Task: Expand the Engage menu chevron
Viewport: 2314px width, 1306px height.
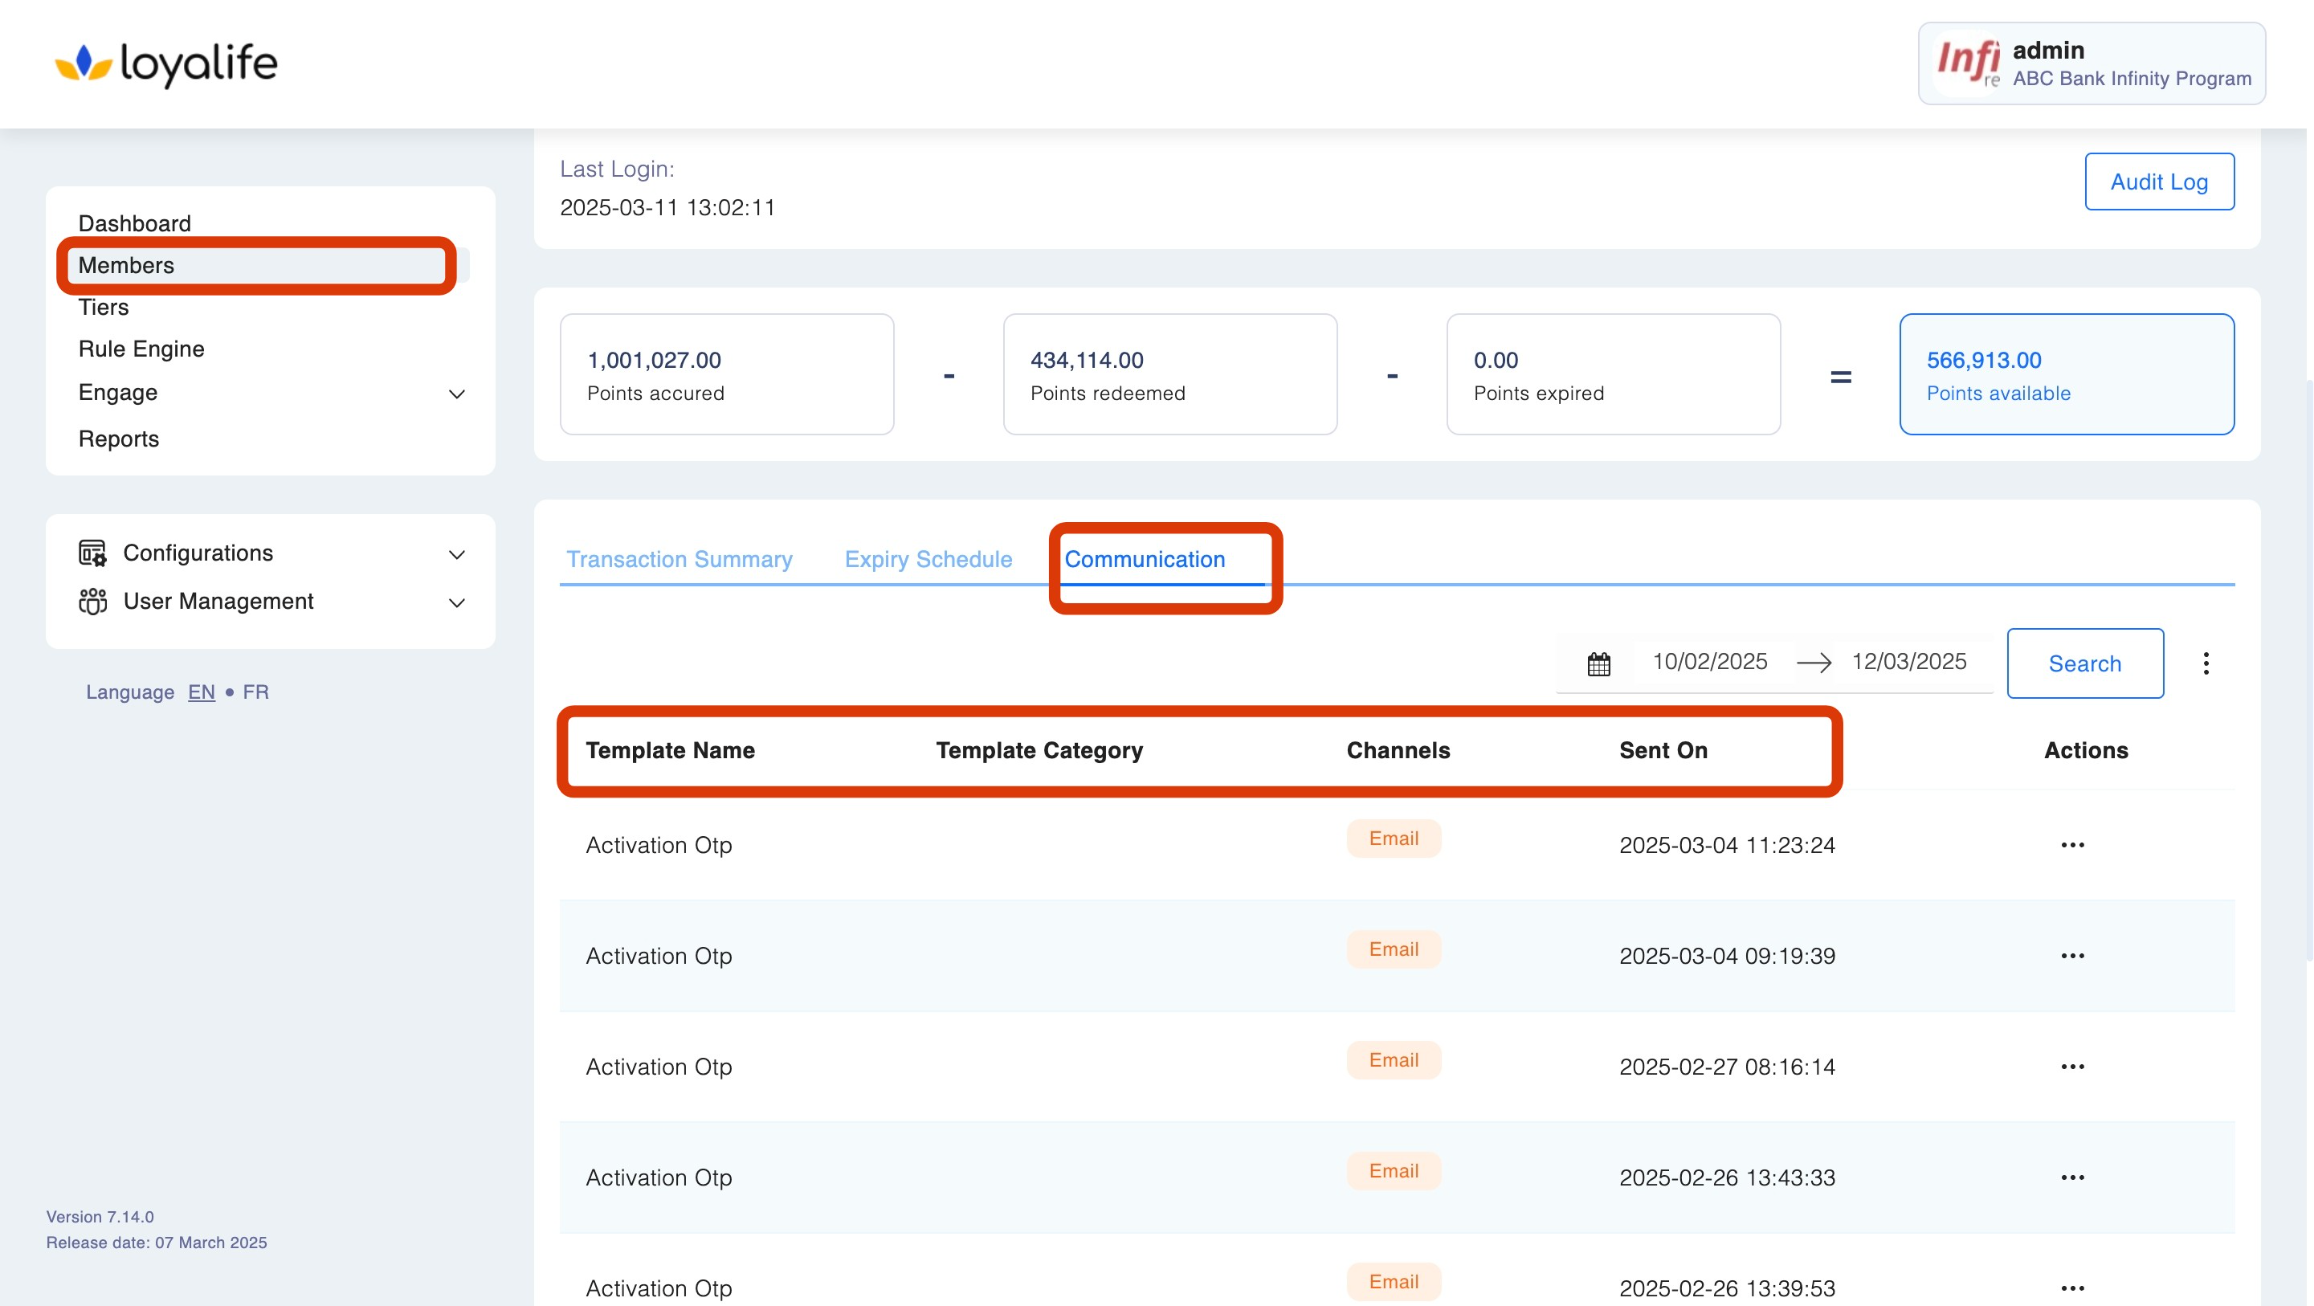Action: pyautogui.click(x=456, y=394)
